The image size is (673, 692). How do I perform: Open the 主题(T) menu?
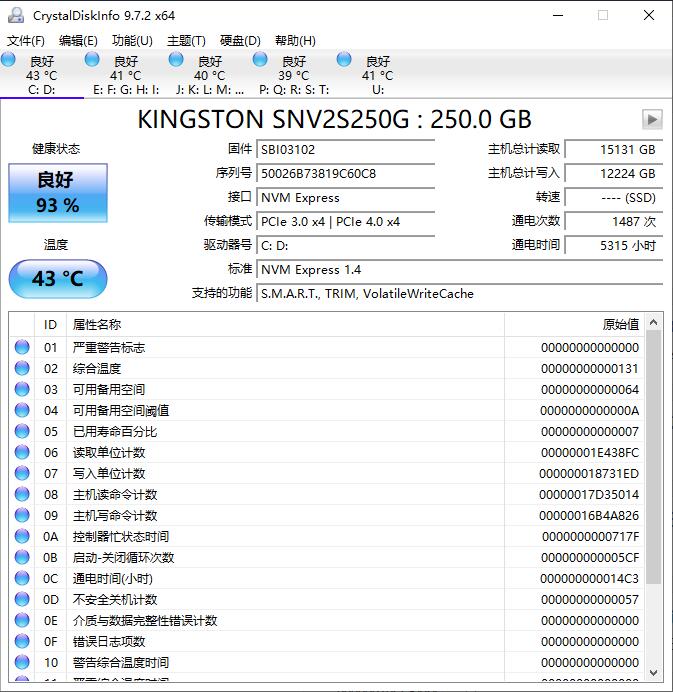(x=186, y=41)
